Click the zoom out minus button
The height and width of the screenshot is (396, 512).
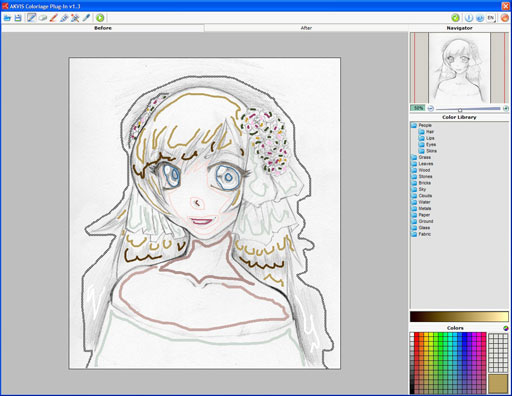[431, 108]
